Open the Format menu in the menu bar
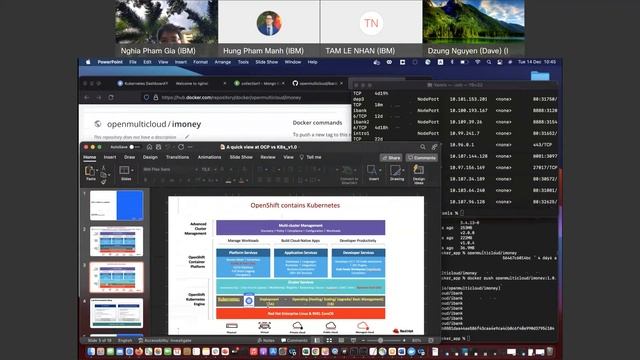The image size is (640, 360). [x=200, y=62]
